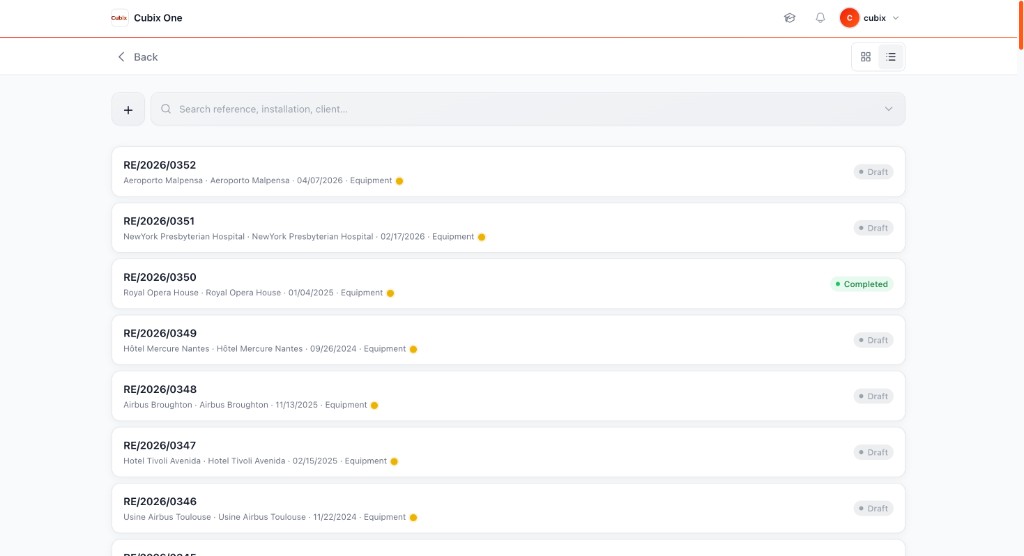Open record RE/2026/0347
Screen dimensions: 1024x556
click(508, 452)
